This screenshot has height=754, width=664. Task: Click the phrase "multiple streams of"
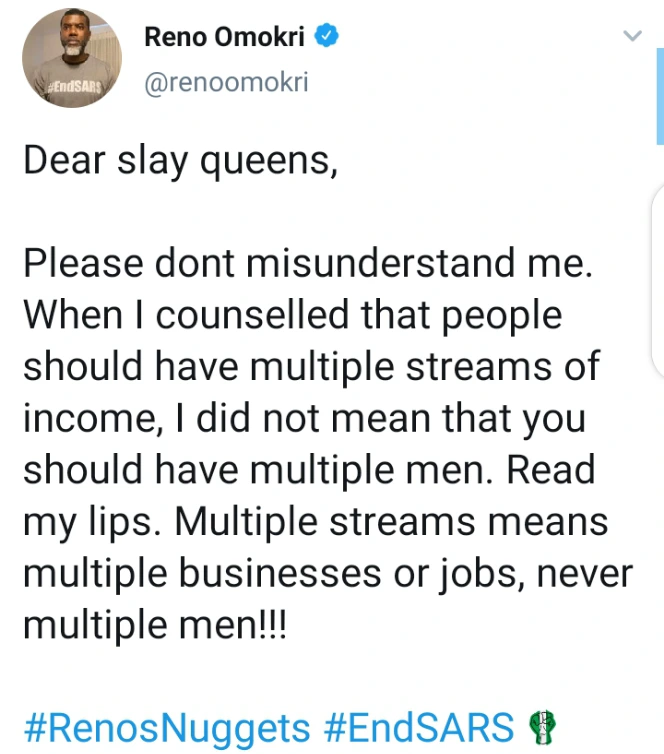point(410,366)
